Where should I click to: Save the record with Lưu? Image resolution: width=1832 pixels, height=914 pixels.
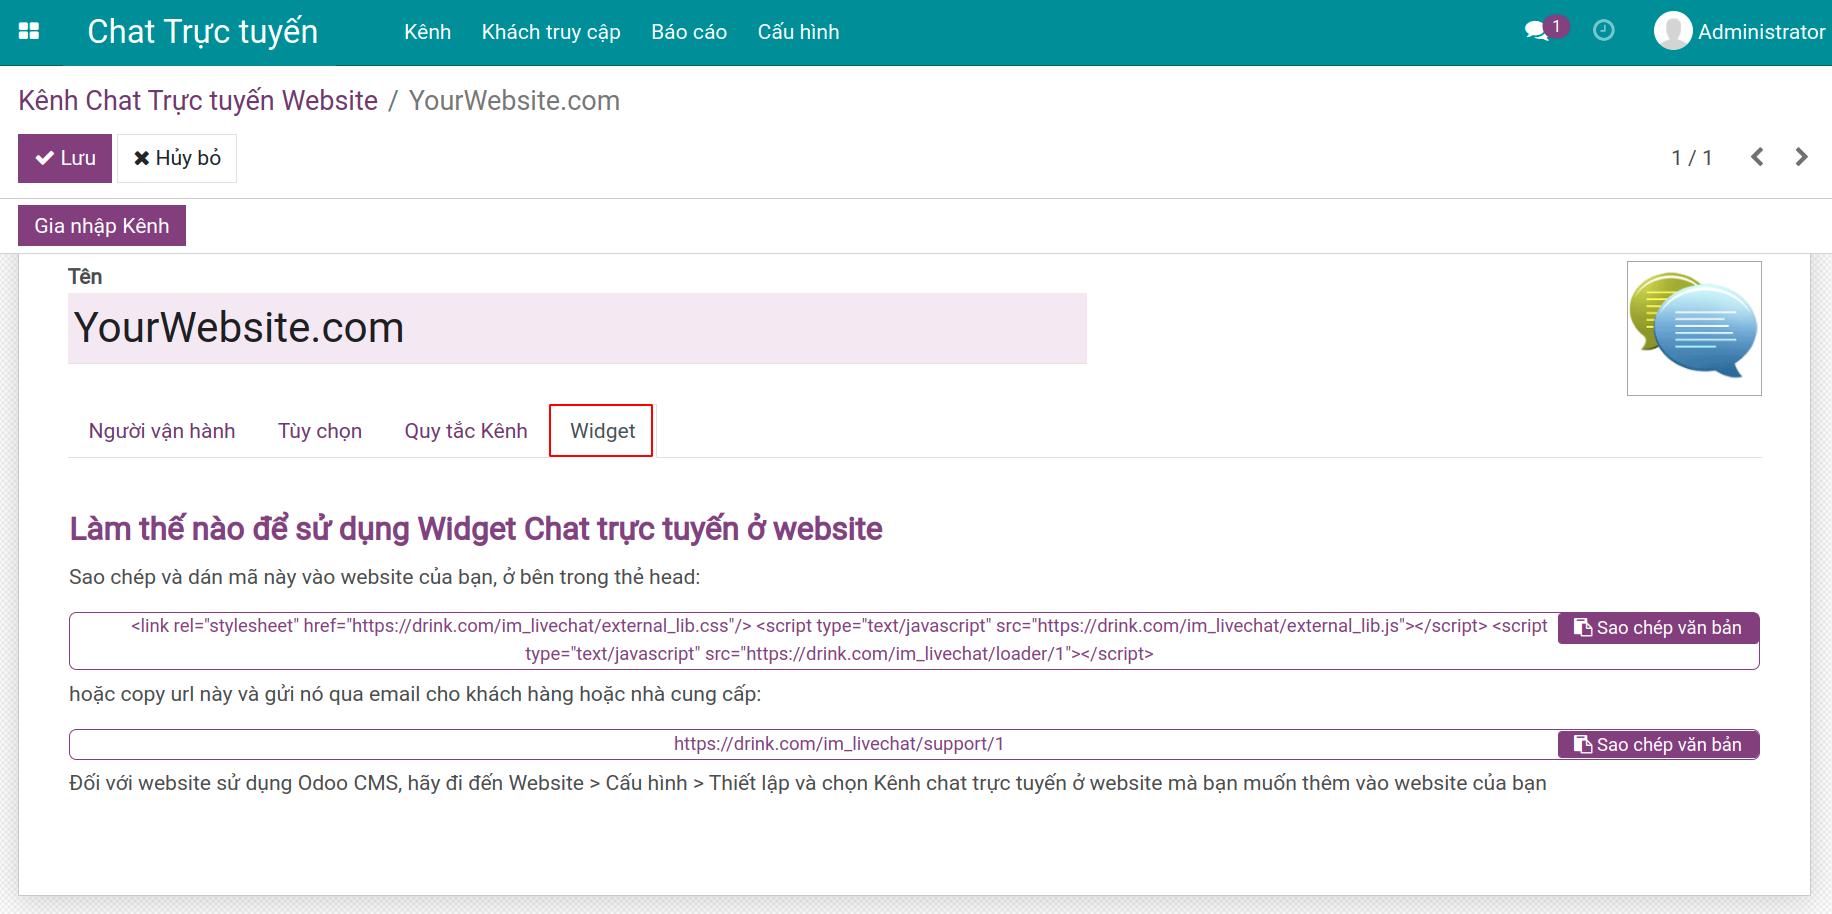tap(65, 158)
